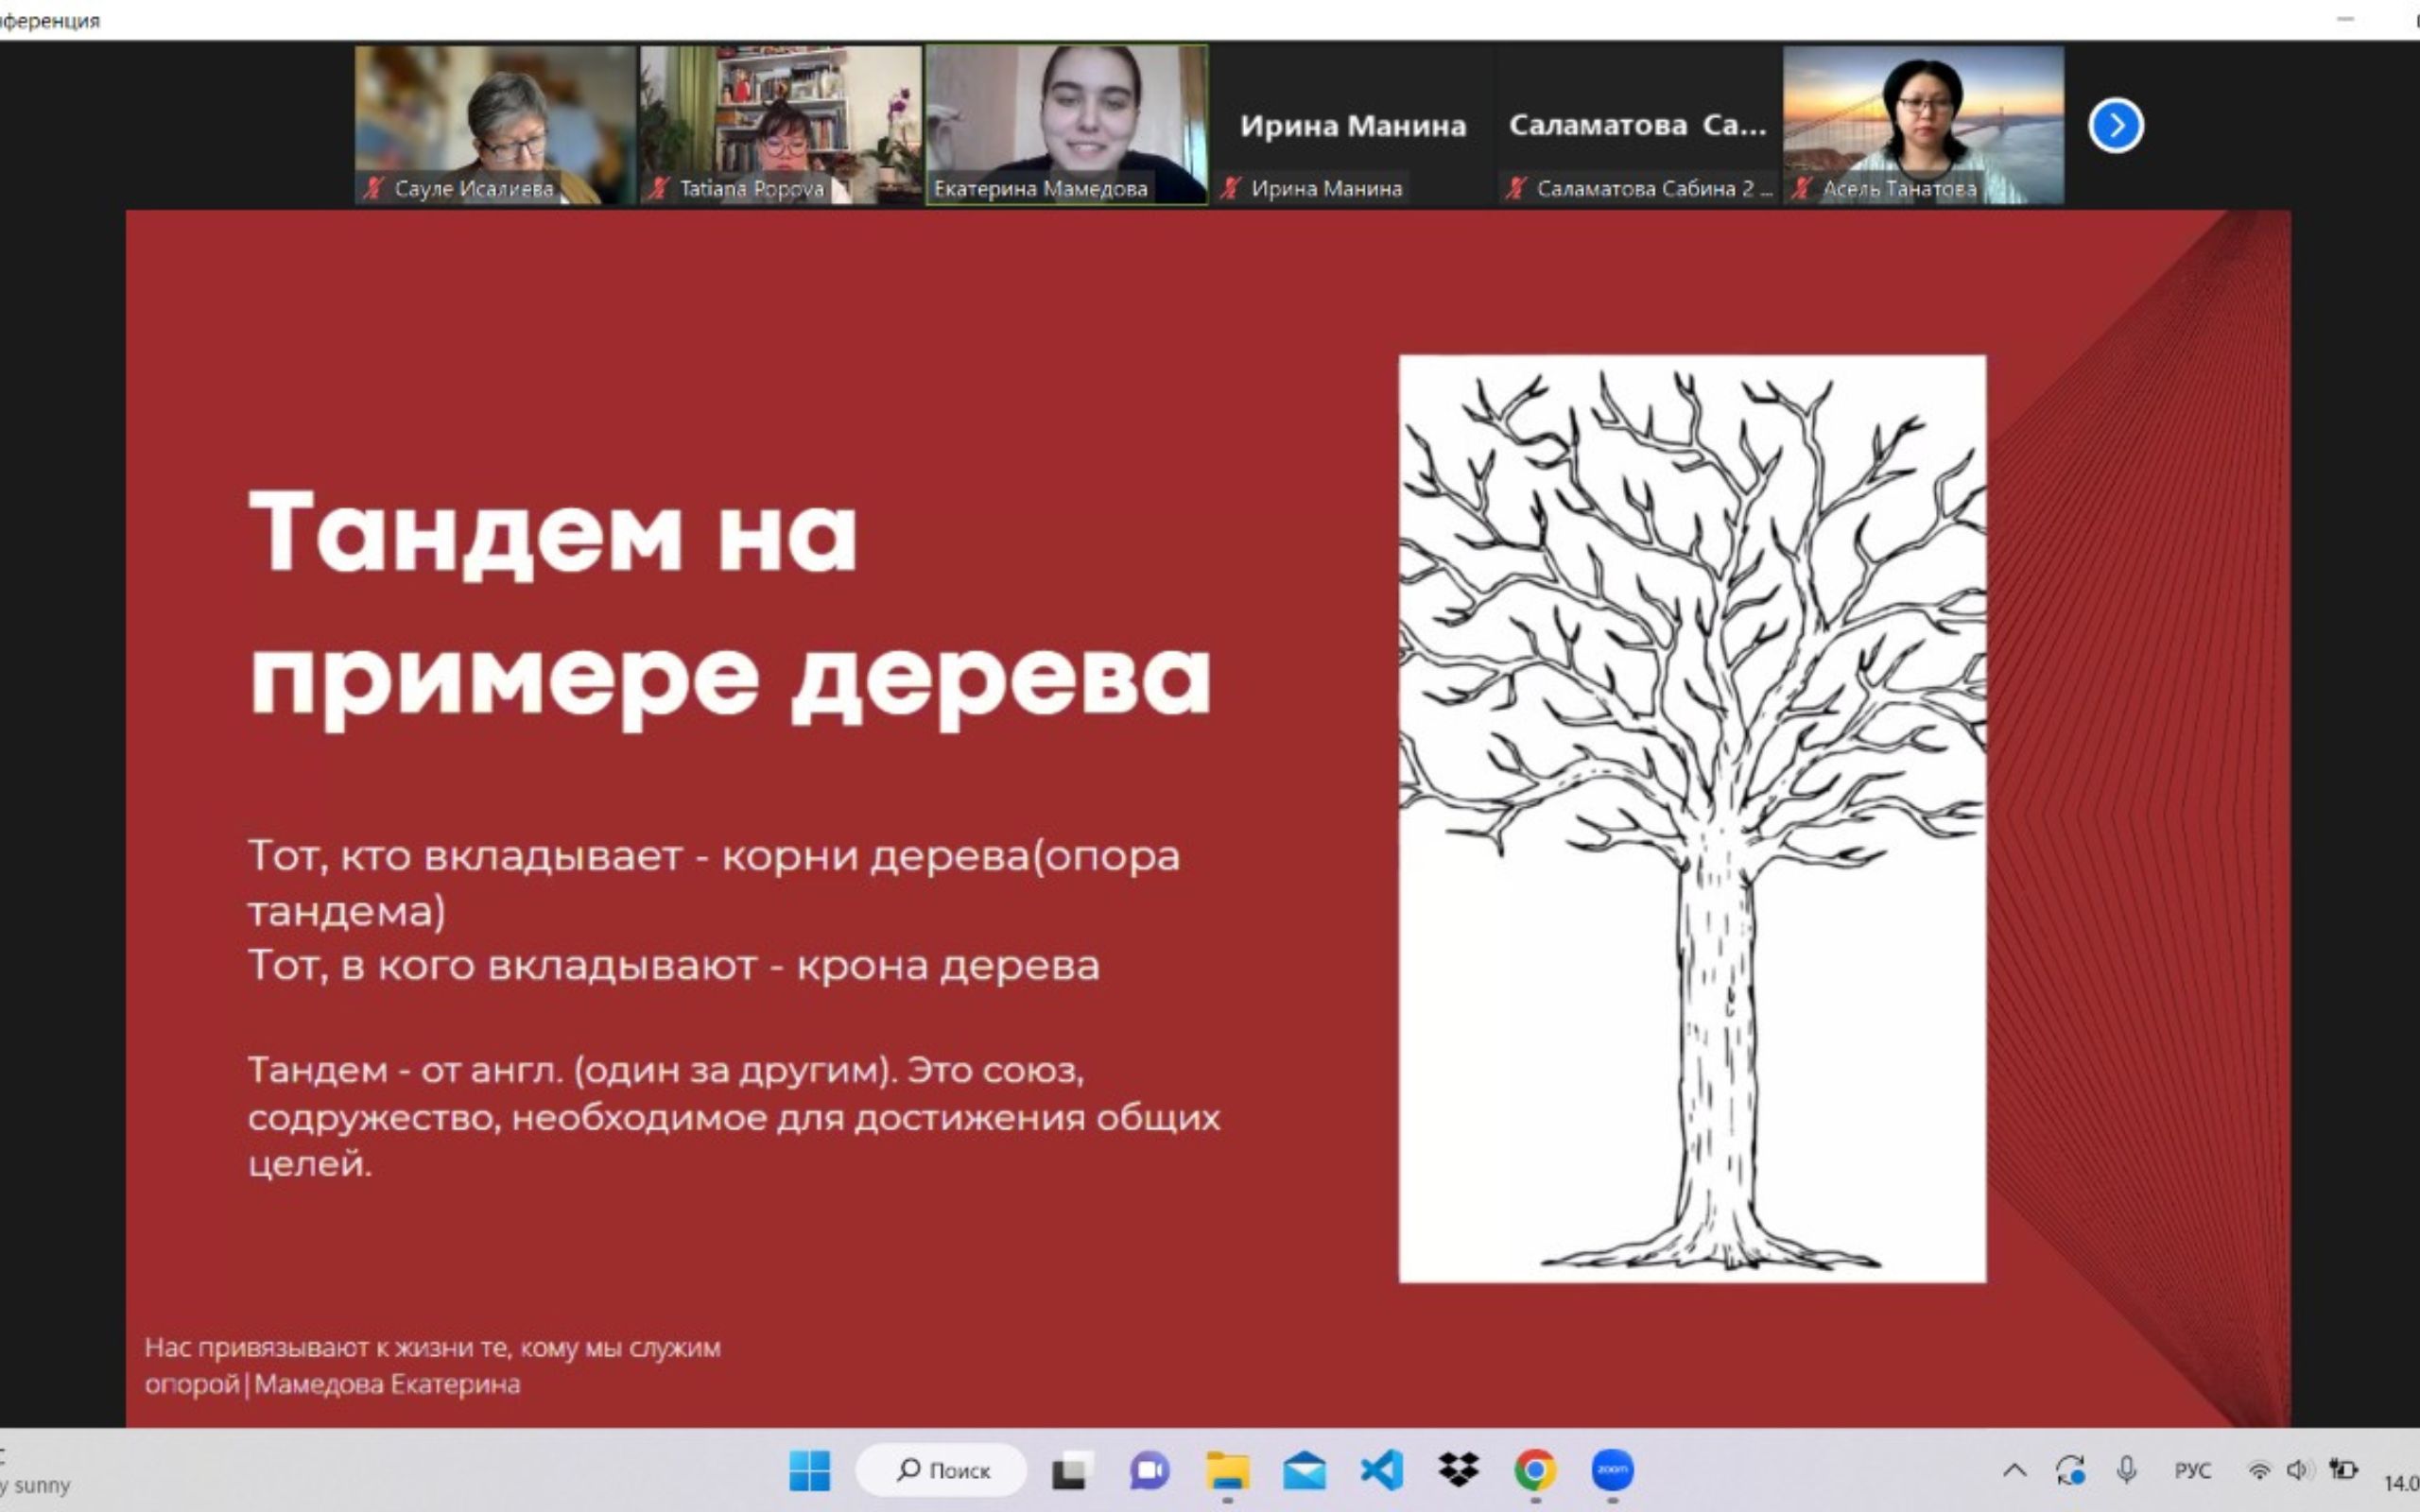Viewport: 2420px width, 1512px height.
Task: Open Google Chrome in the taskbar
Action: point(1534,1469)
